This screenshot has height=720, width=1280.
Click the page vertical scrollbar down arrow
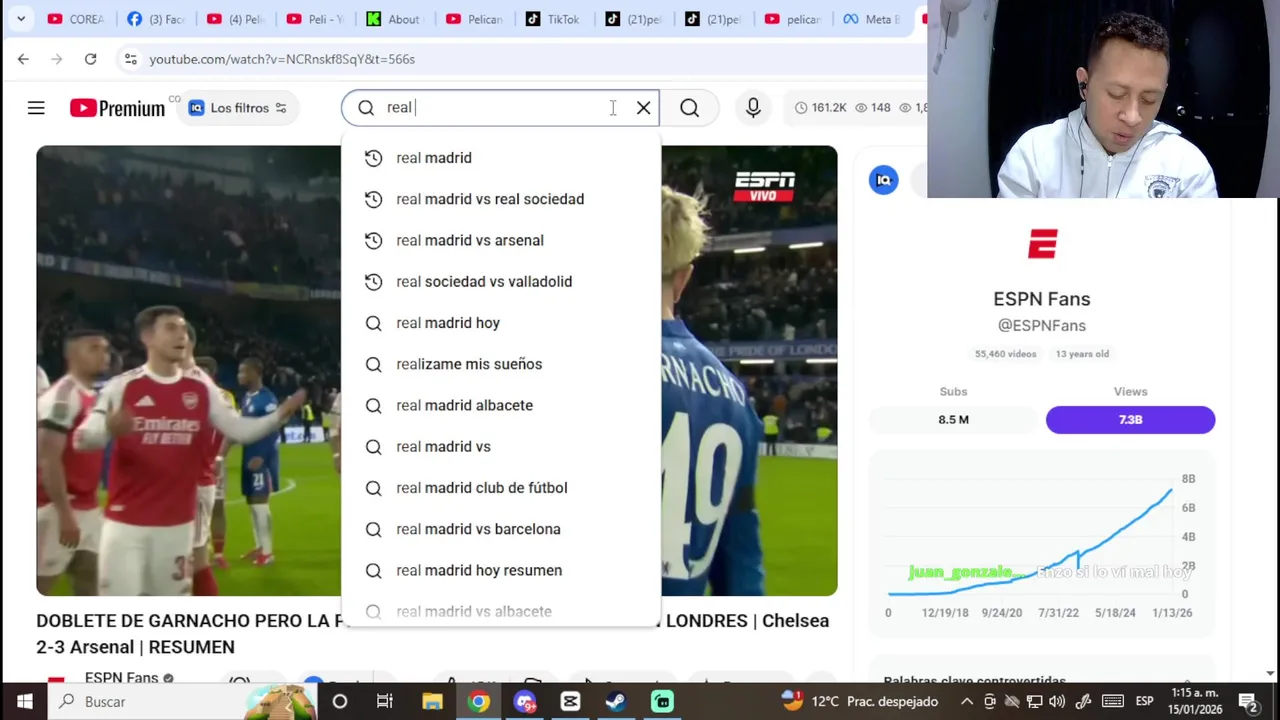point(1270,674)
